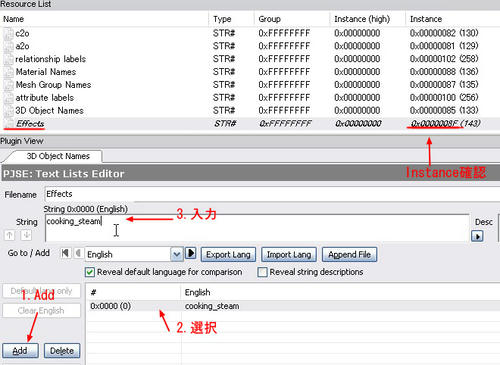This screenshot has width=500, height=365.
Task: Click the Import Lang button
Action: tap(289, 255)
